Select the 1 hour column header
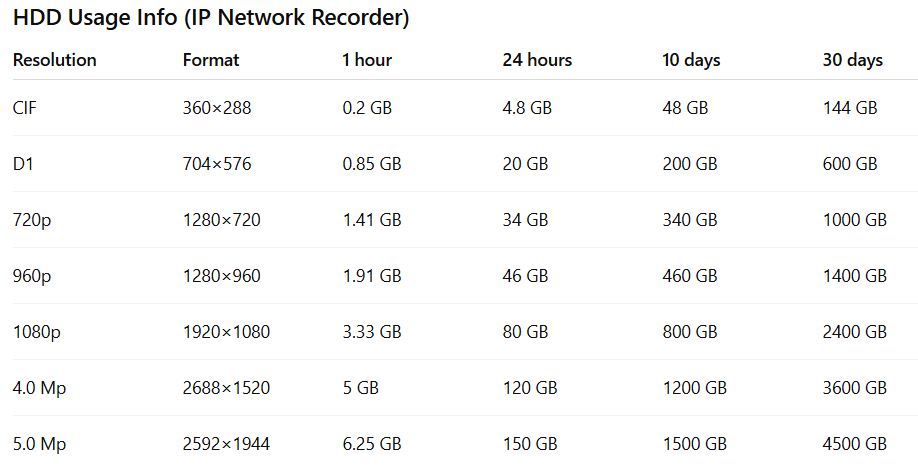 tap(367, 60)
